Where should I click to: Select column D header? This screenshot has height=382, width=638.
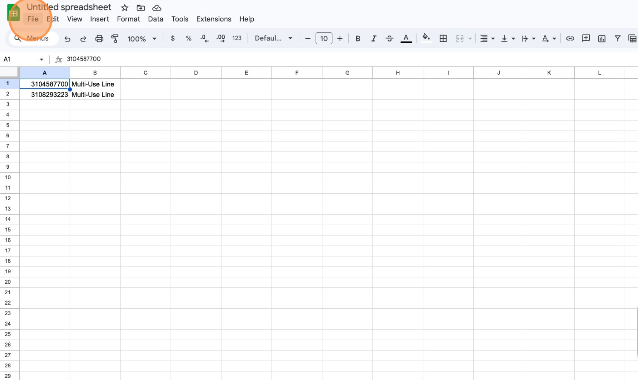coord(196,73)
